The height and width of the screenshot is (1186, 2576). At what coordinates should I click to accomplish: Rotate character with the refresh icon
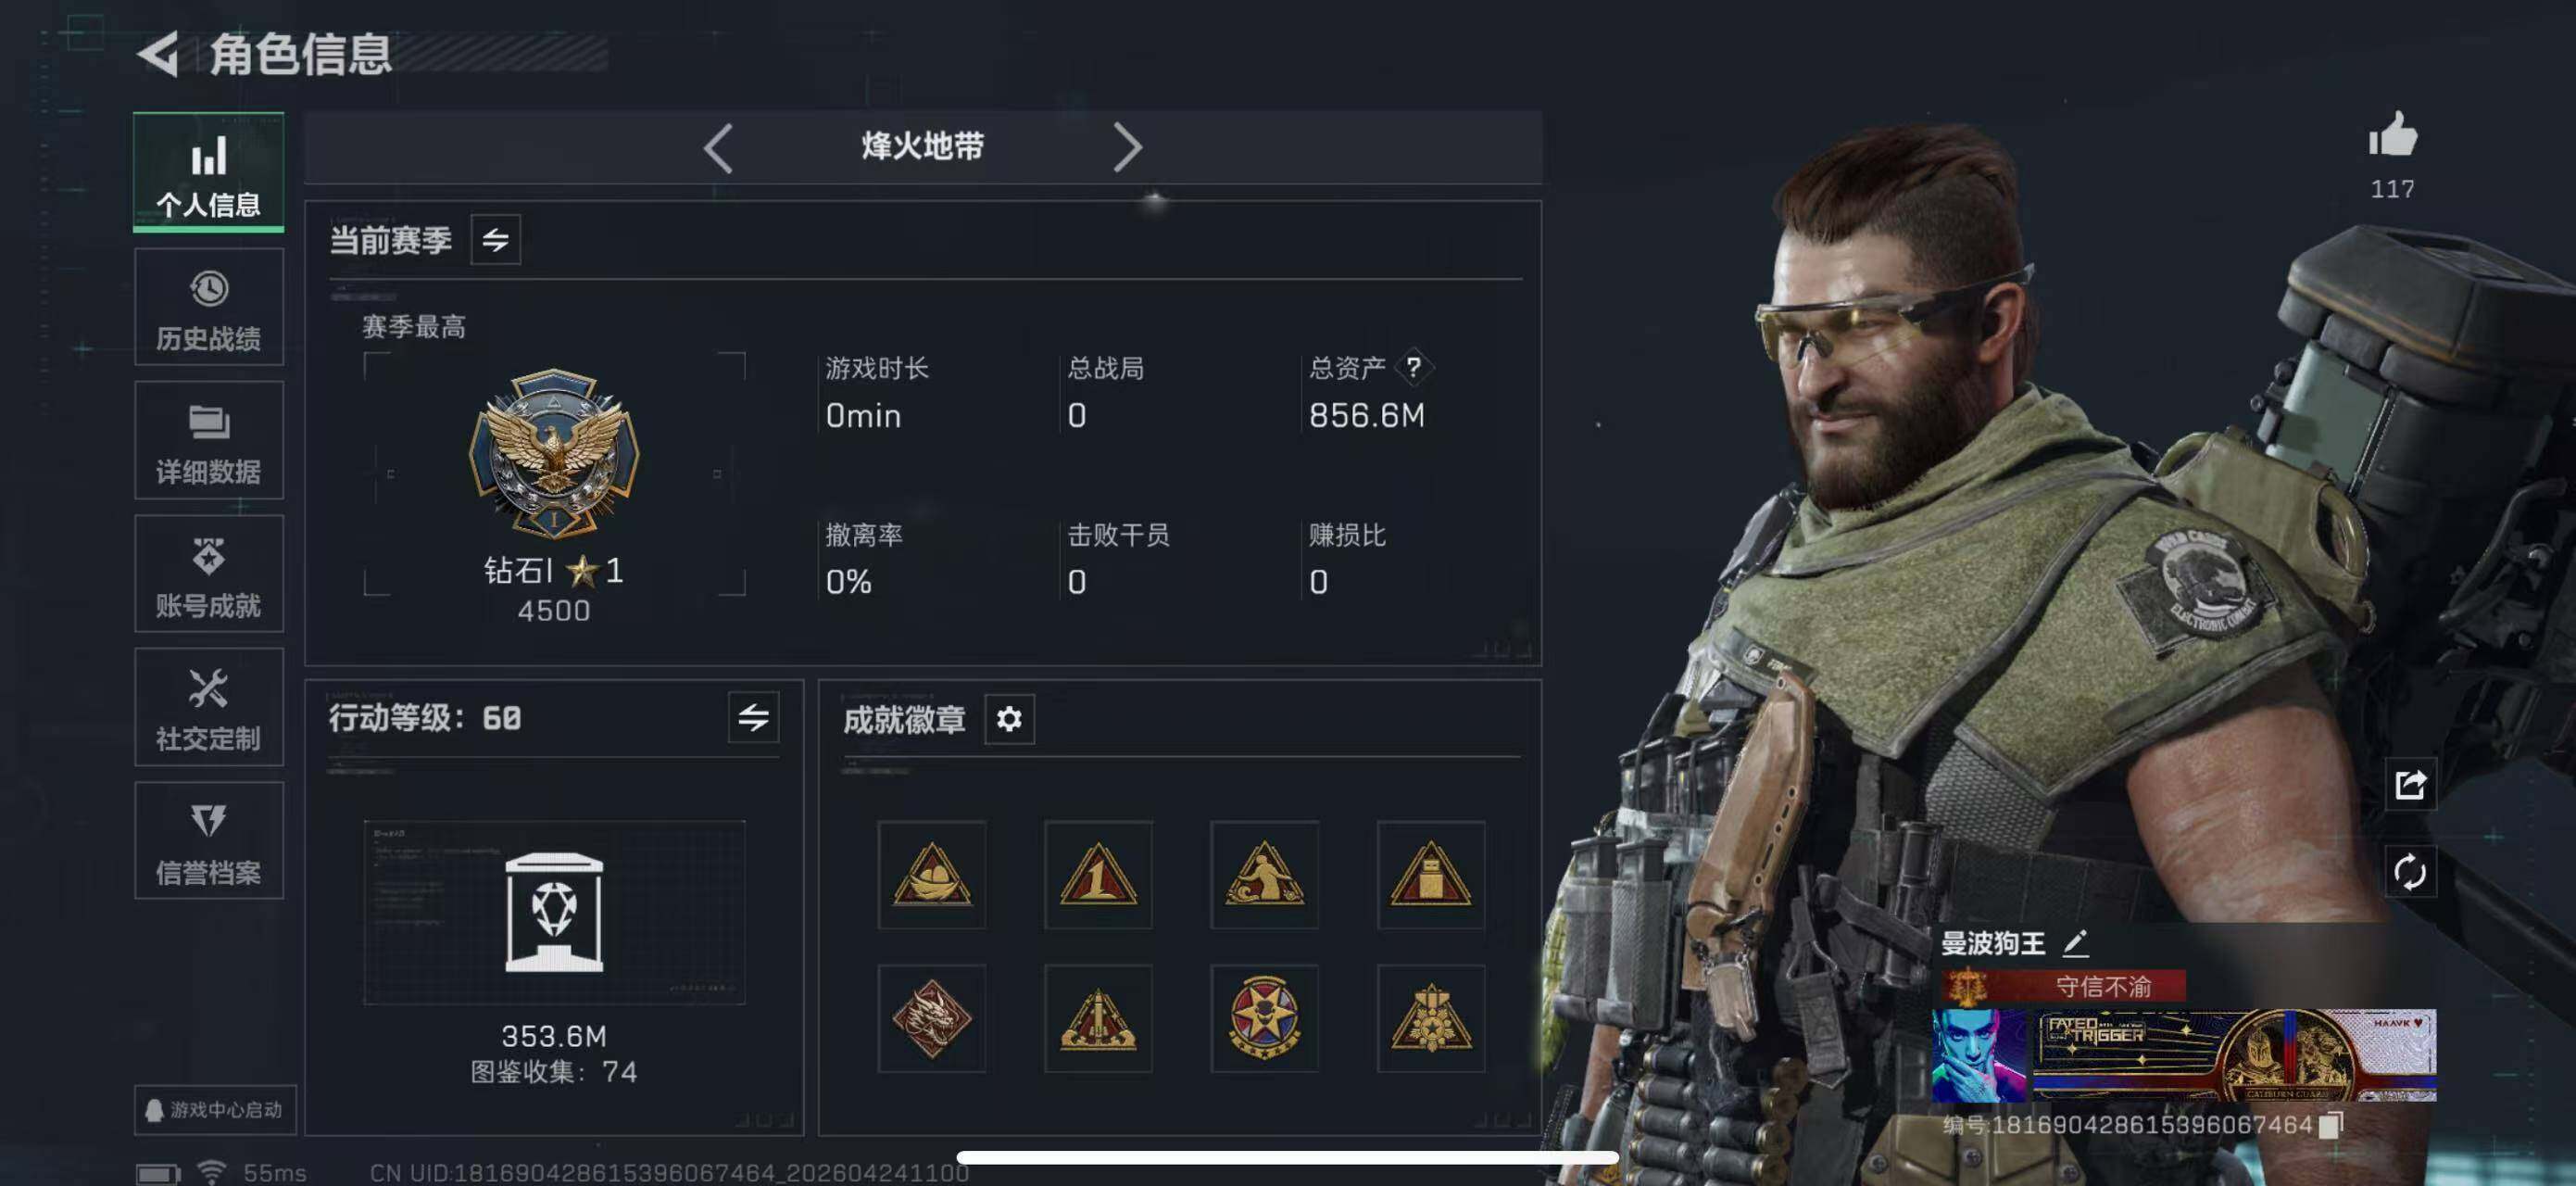2410,872
